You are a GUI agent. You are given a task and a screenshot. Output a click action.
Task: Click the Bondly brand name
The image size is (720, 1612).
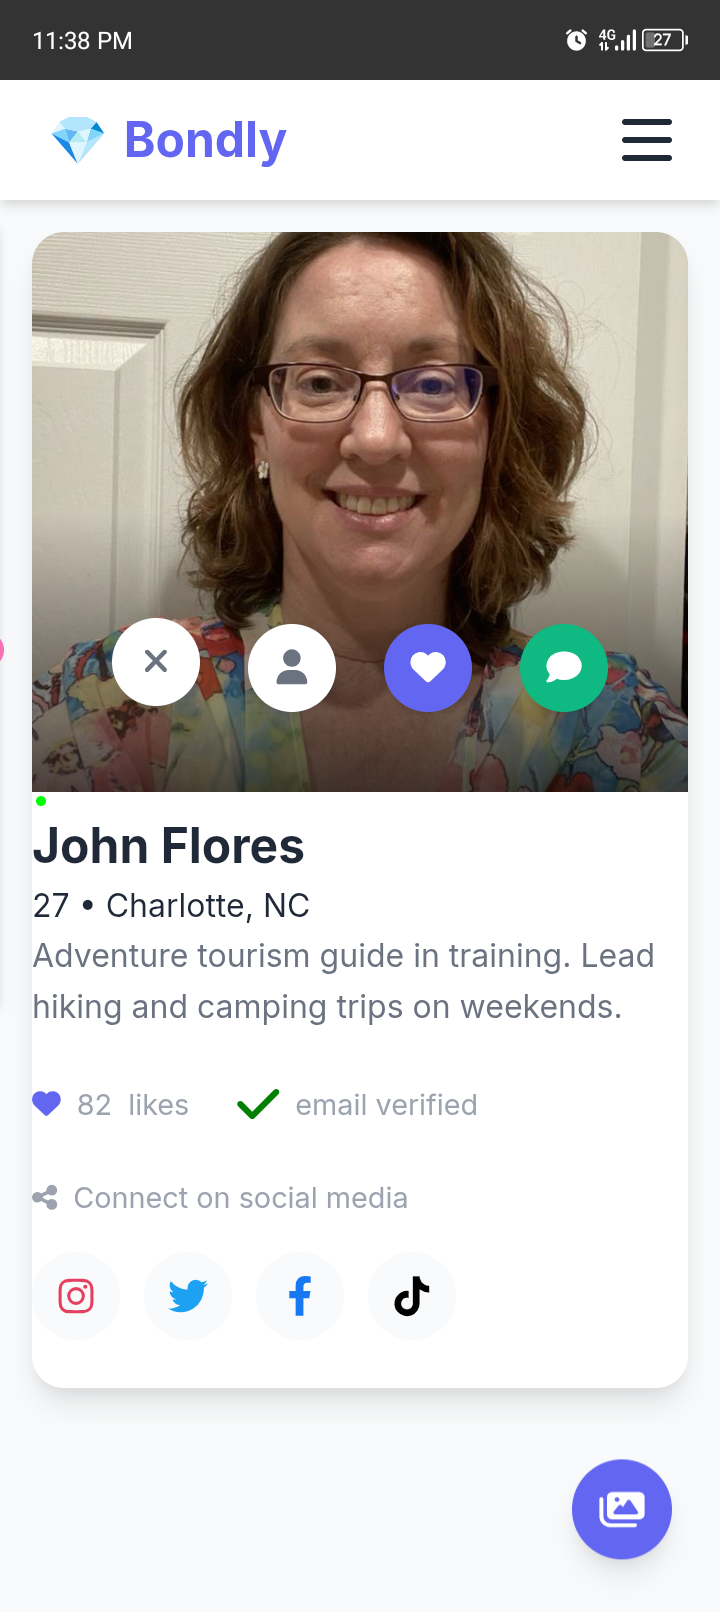pyautogui.click(x=205, y=140)
